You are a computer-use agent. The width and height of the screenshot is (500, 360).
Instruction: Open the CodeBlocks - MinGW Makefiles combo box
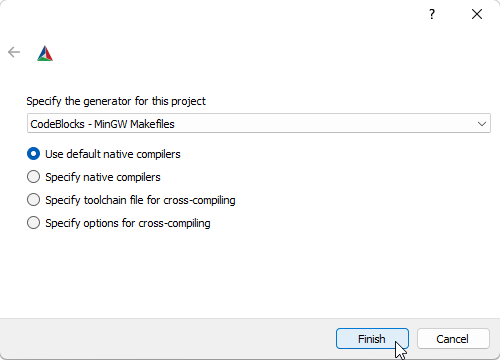(259, 123)
